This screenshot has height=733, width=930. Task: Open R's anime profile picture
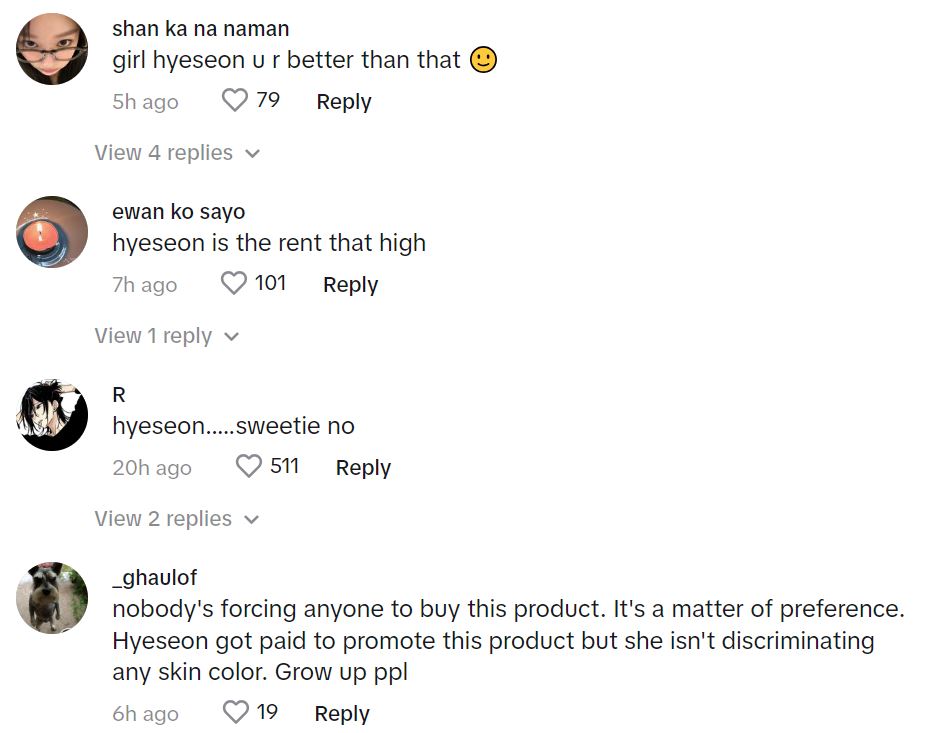[53, 415]
